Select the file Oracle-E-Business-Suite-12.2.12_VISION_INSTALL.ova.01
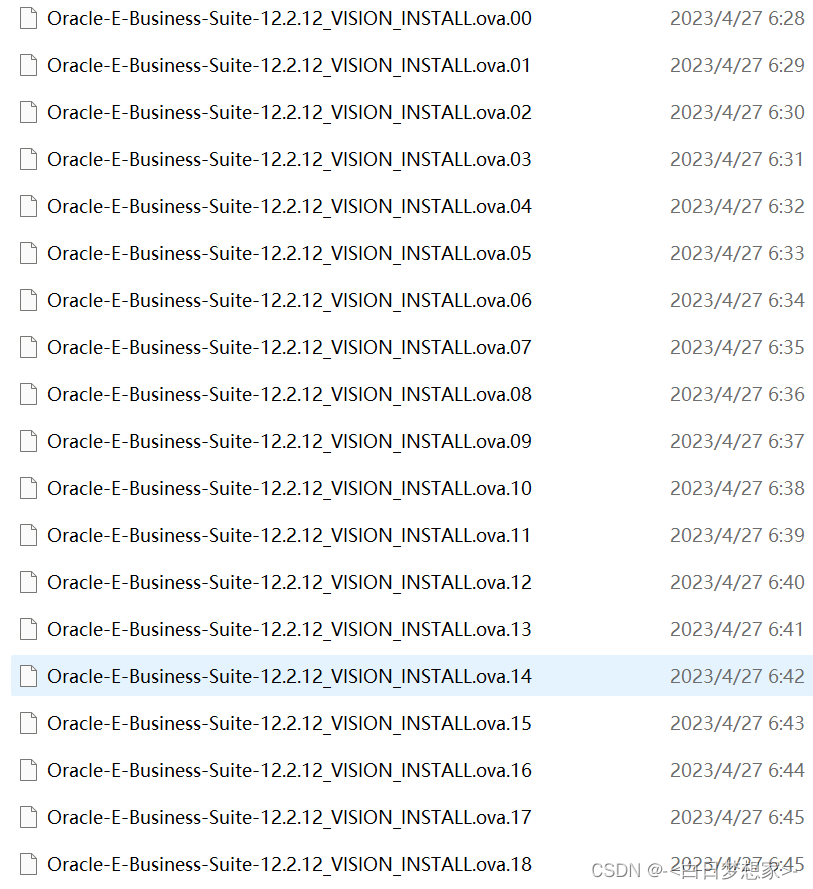Viewport: 813px width, 889px height. pyautogui.click(x=289, y=65)
